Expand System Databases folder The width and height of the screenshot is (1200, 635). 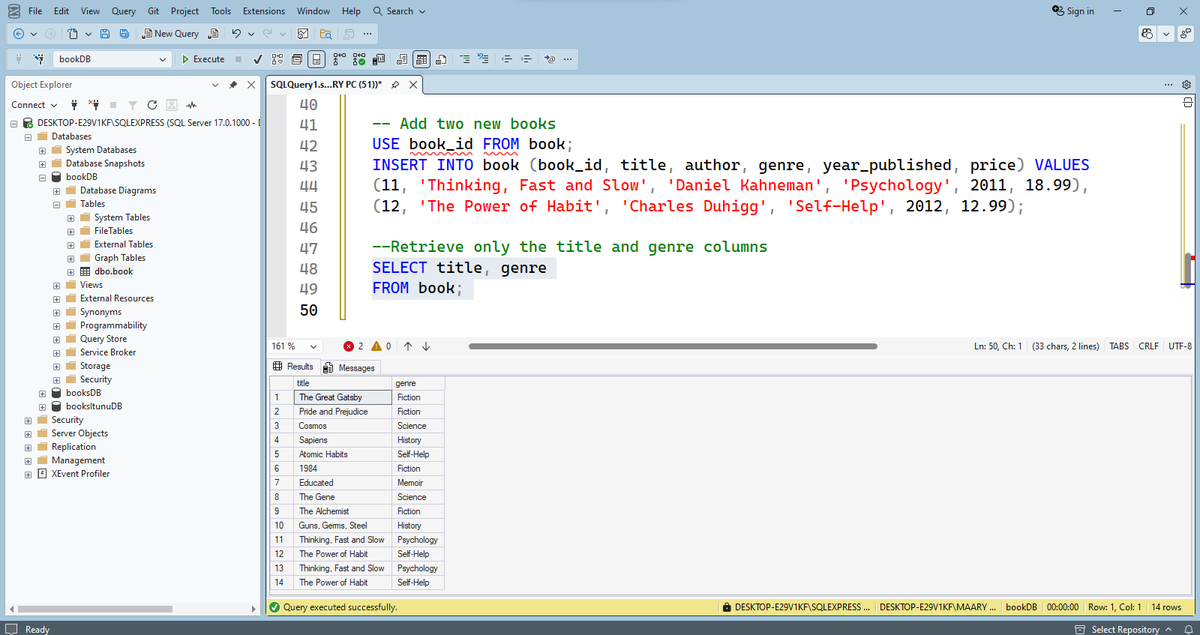tap(43, 150)
